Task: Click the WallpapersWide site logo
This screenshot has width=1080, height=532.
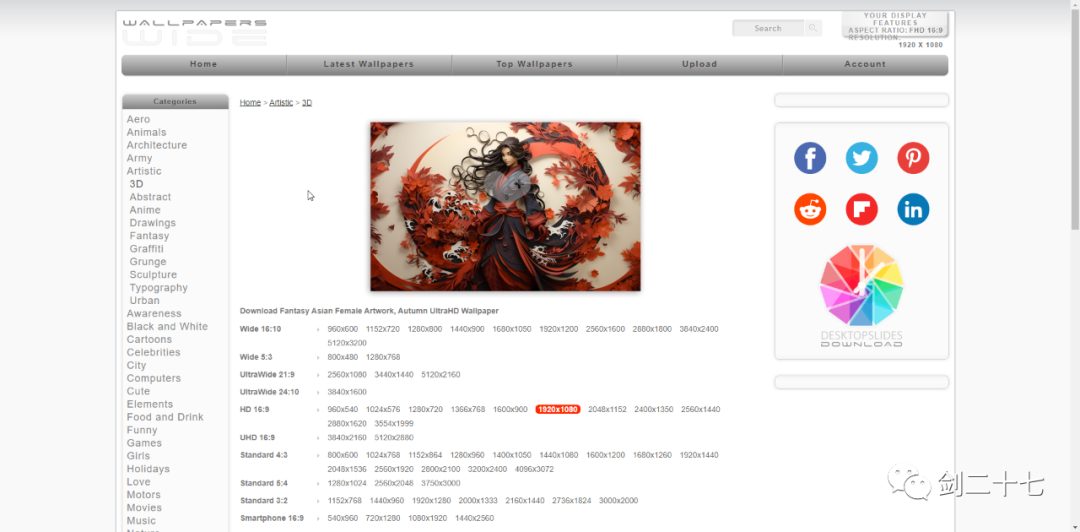Action: [x=195, y=32]
